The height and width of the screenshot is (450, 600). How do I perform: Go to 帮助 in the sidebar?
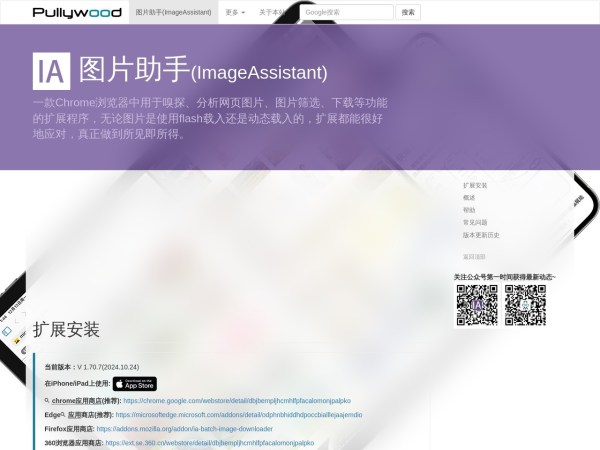tap(469, 210)
